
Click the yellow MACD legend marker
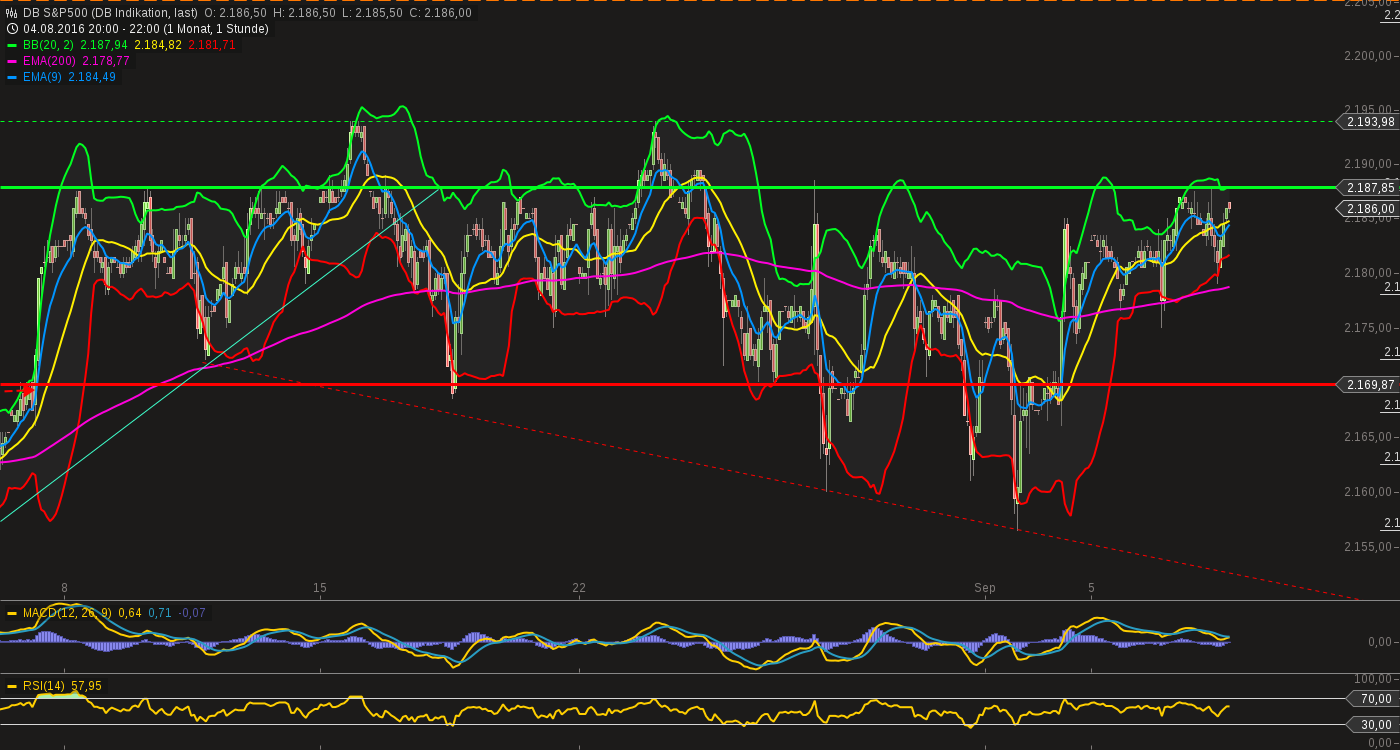click(12, 613)
